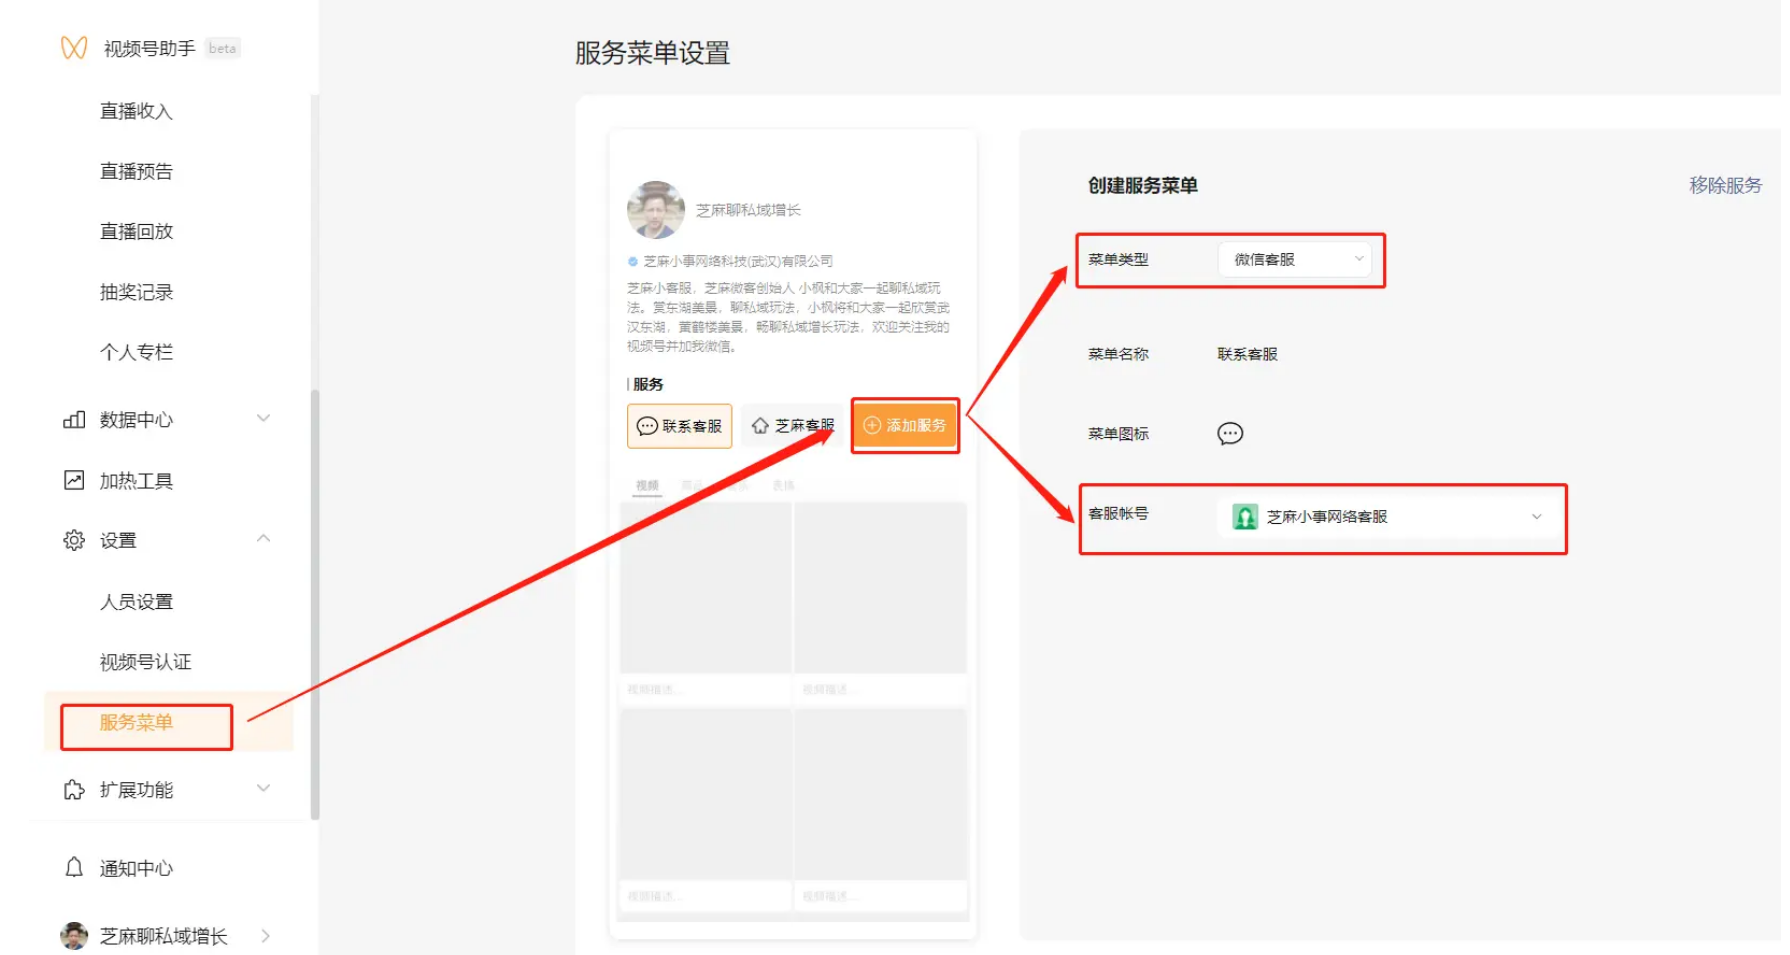Click the house icon on 芝麻客服

point(760,426)
